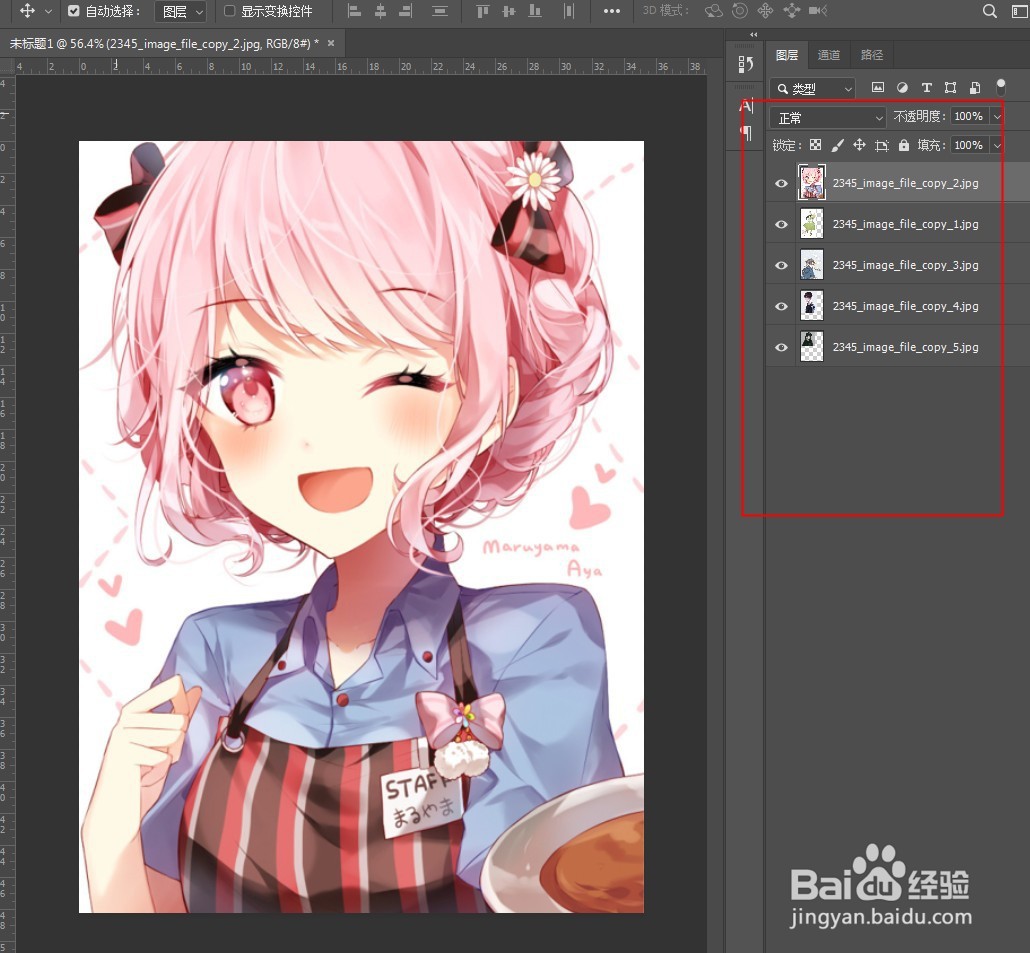The width and height of the screenshot is (1030, 953).
Task: Click thumbnail of 2345_image_file_copy_3.jpg layer
Action: click(x=811, y=265)
